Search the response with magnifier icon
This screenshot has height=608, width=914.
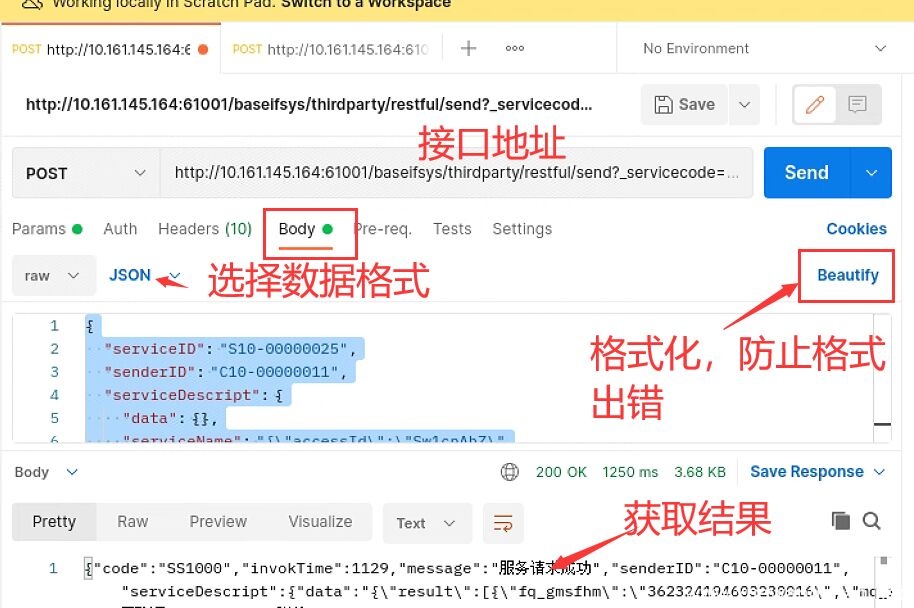click(872, 520)
